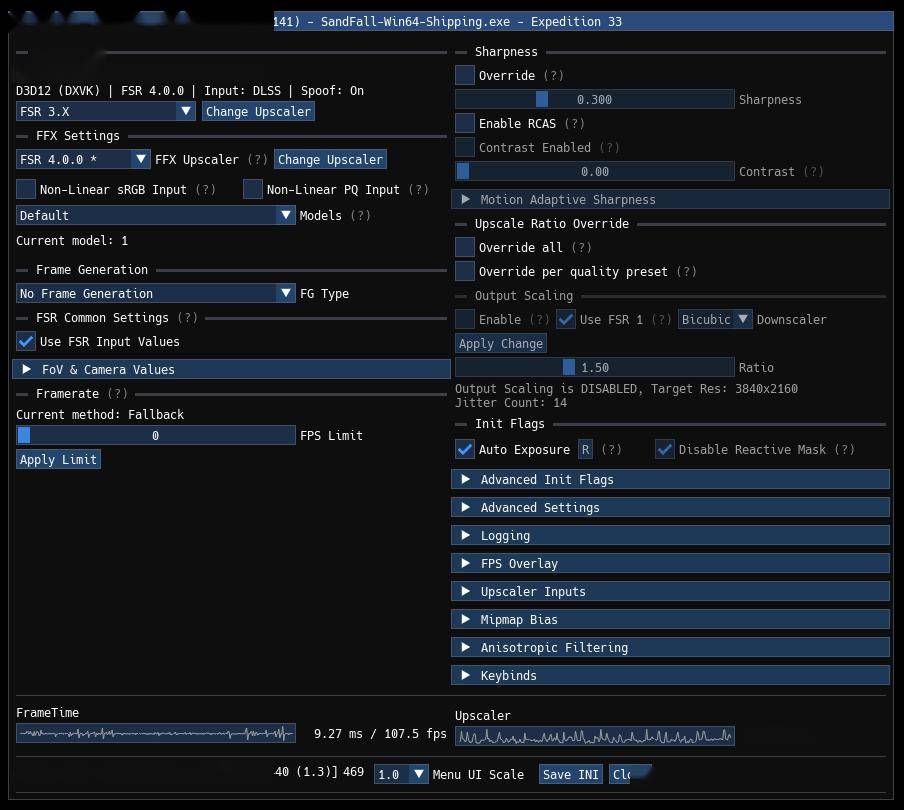Toggle Use FSR 1 checkbox
This screenshot has height=810, width=904.
pyautogui.click(x=566, y=319)
